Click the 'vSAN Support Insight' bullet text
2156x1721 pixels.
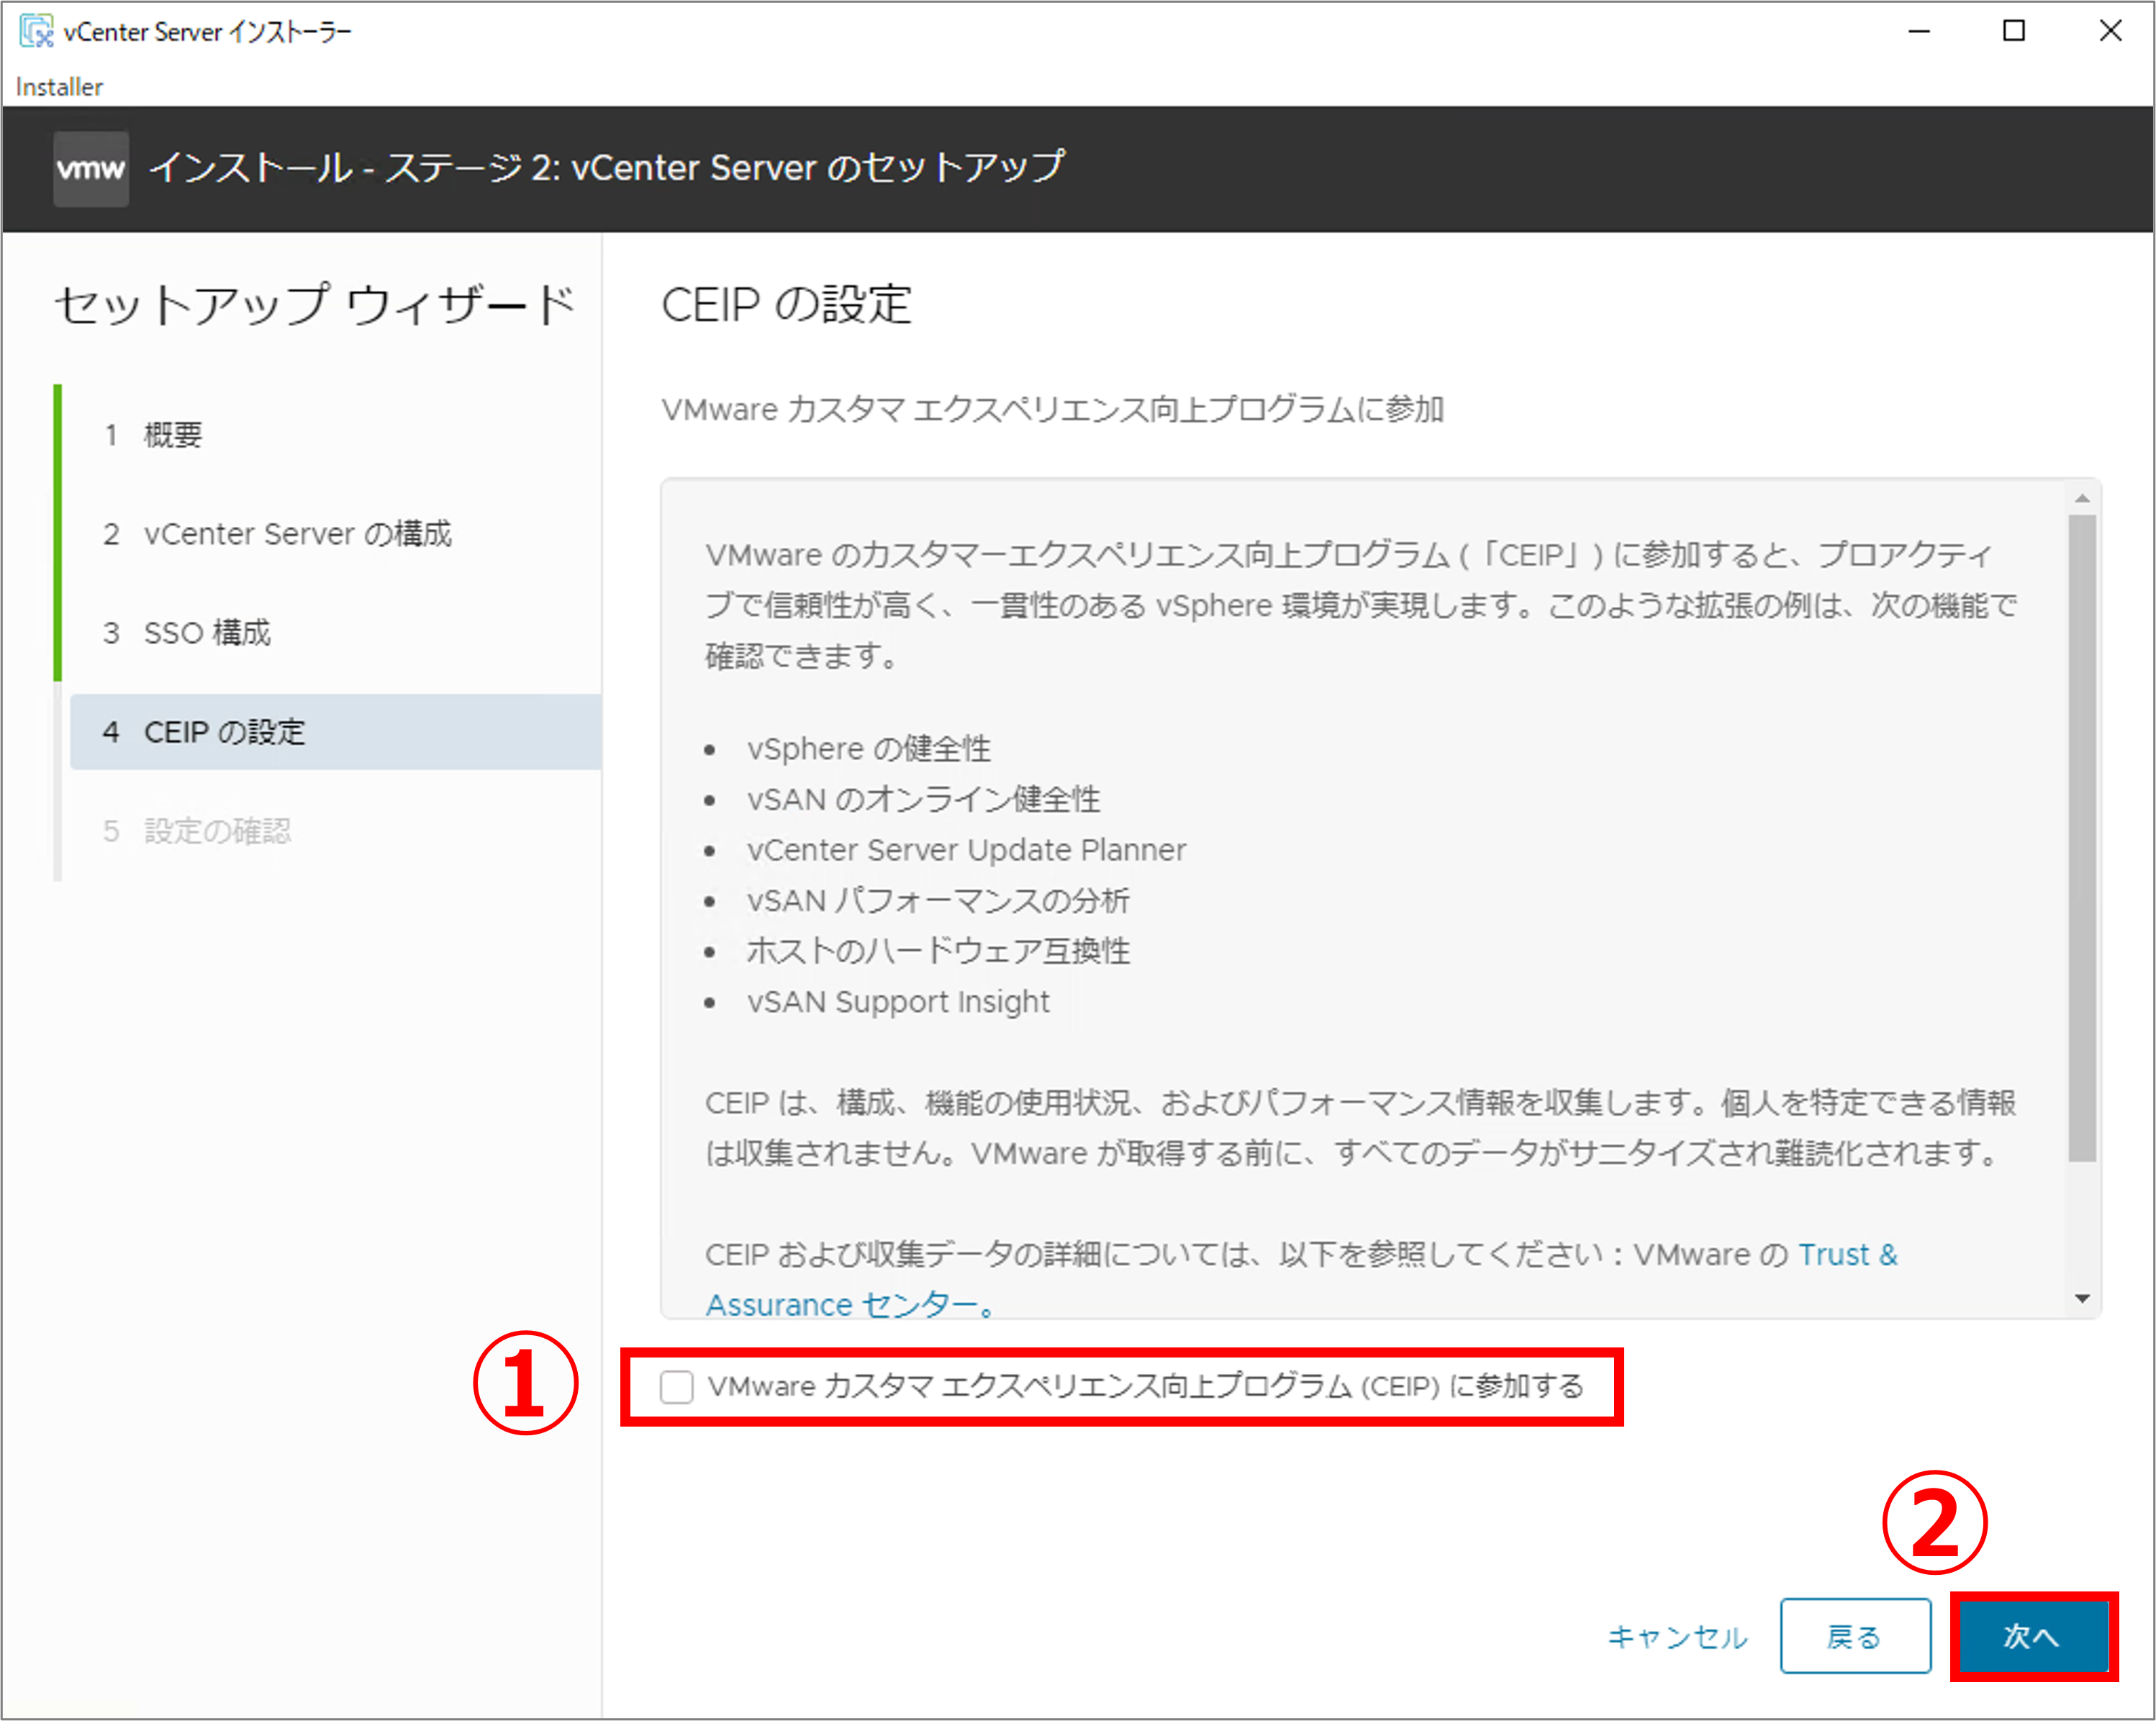click(x=898, y=1002)
